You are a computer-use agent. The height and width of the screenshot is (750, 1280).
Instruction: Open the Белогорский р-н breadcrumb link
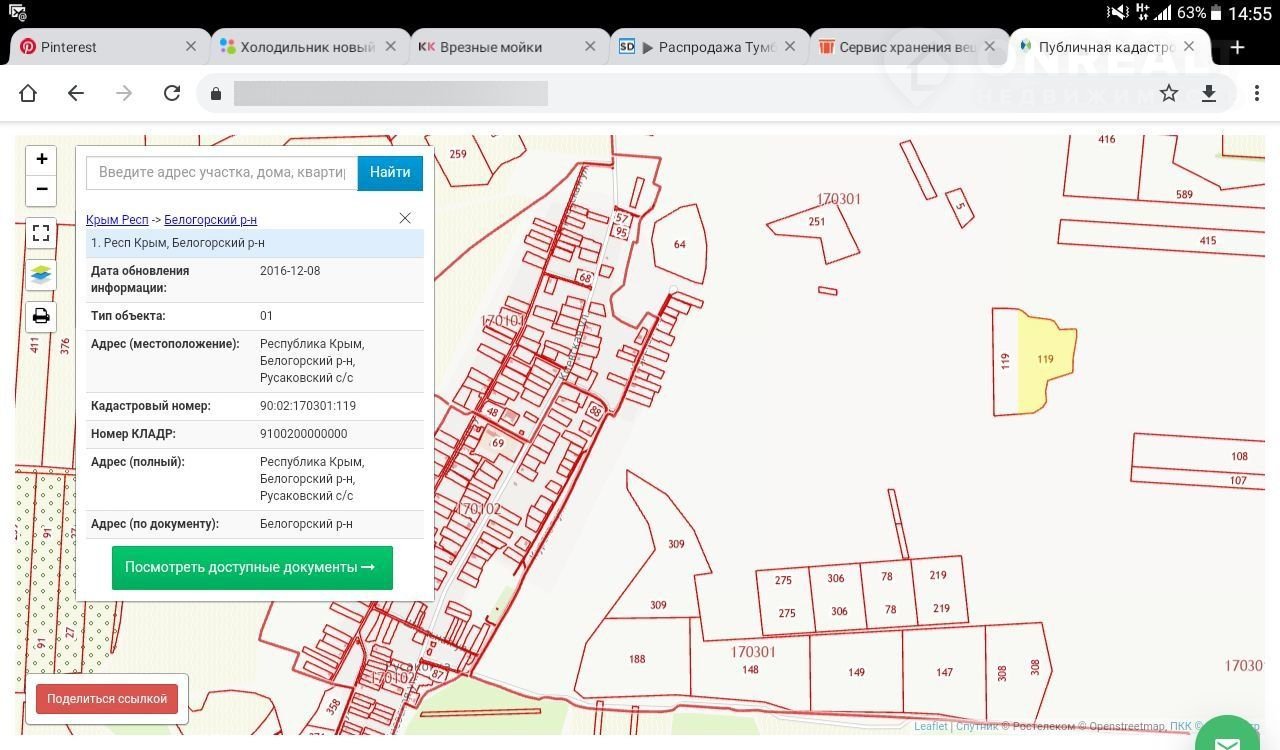(x=210, y=219)
